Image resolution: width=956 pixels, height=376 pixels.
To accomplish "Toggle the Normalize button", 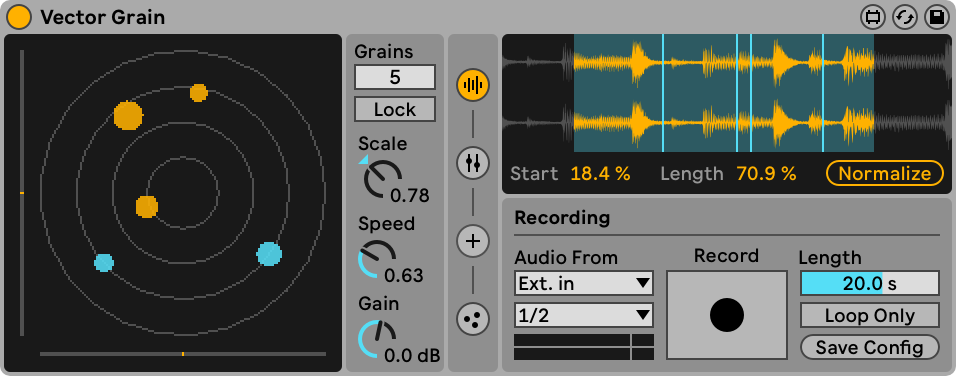I will (885, 174).
